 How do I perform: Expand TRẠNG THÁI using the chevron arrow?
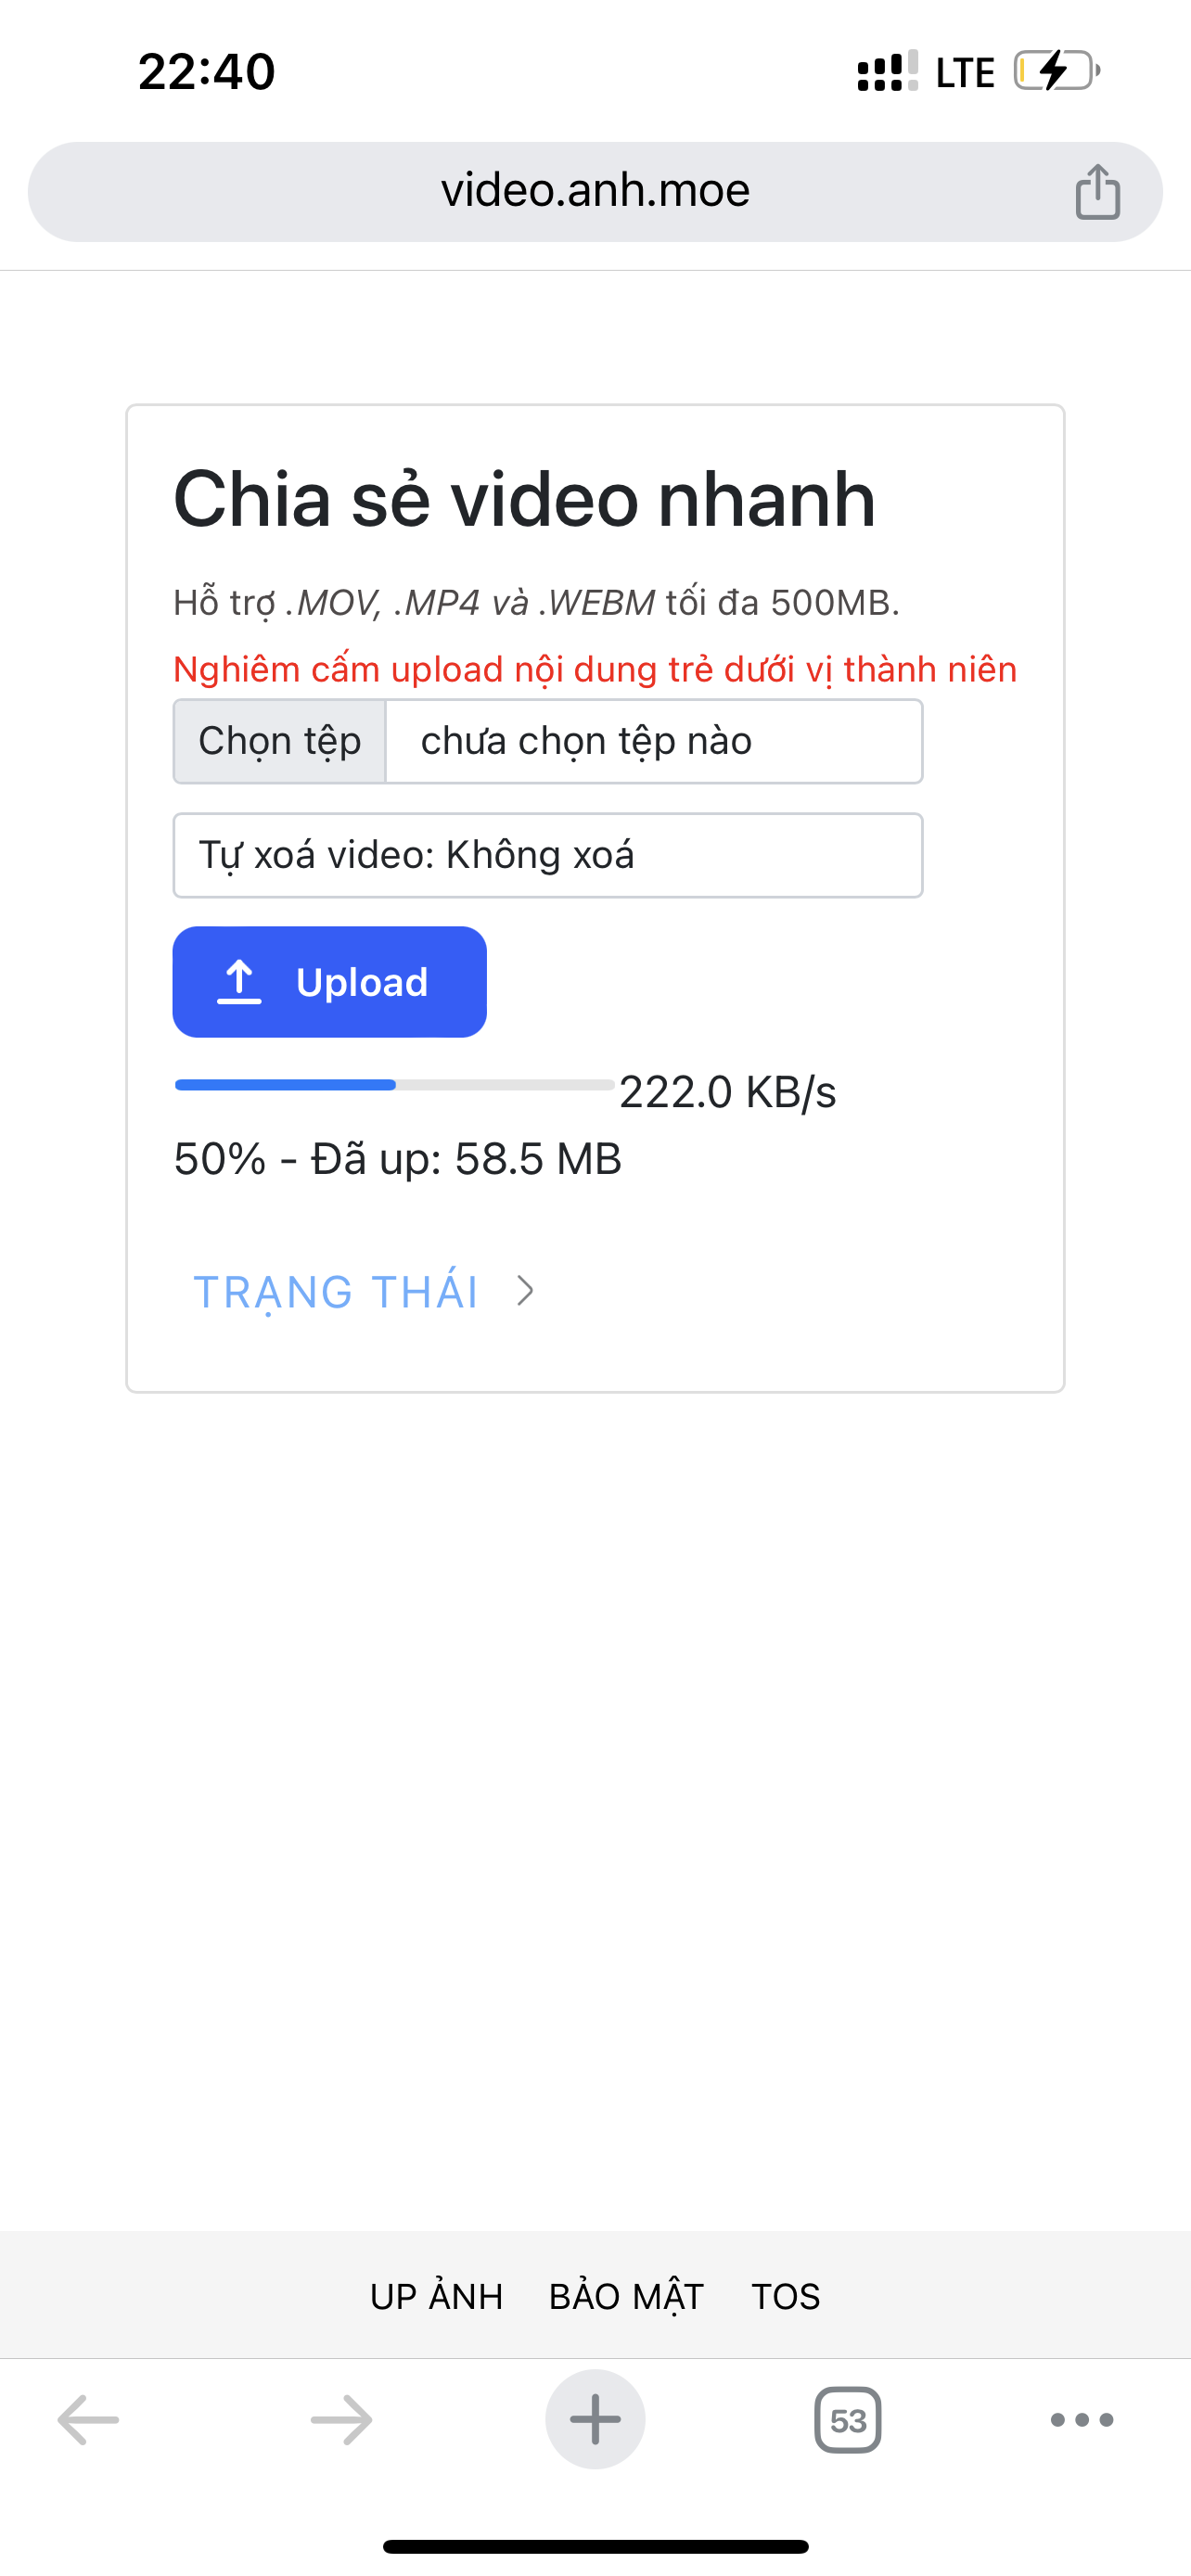click(526, 1291)
